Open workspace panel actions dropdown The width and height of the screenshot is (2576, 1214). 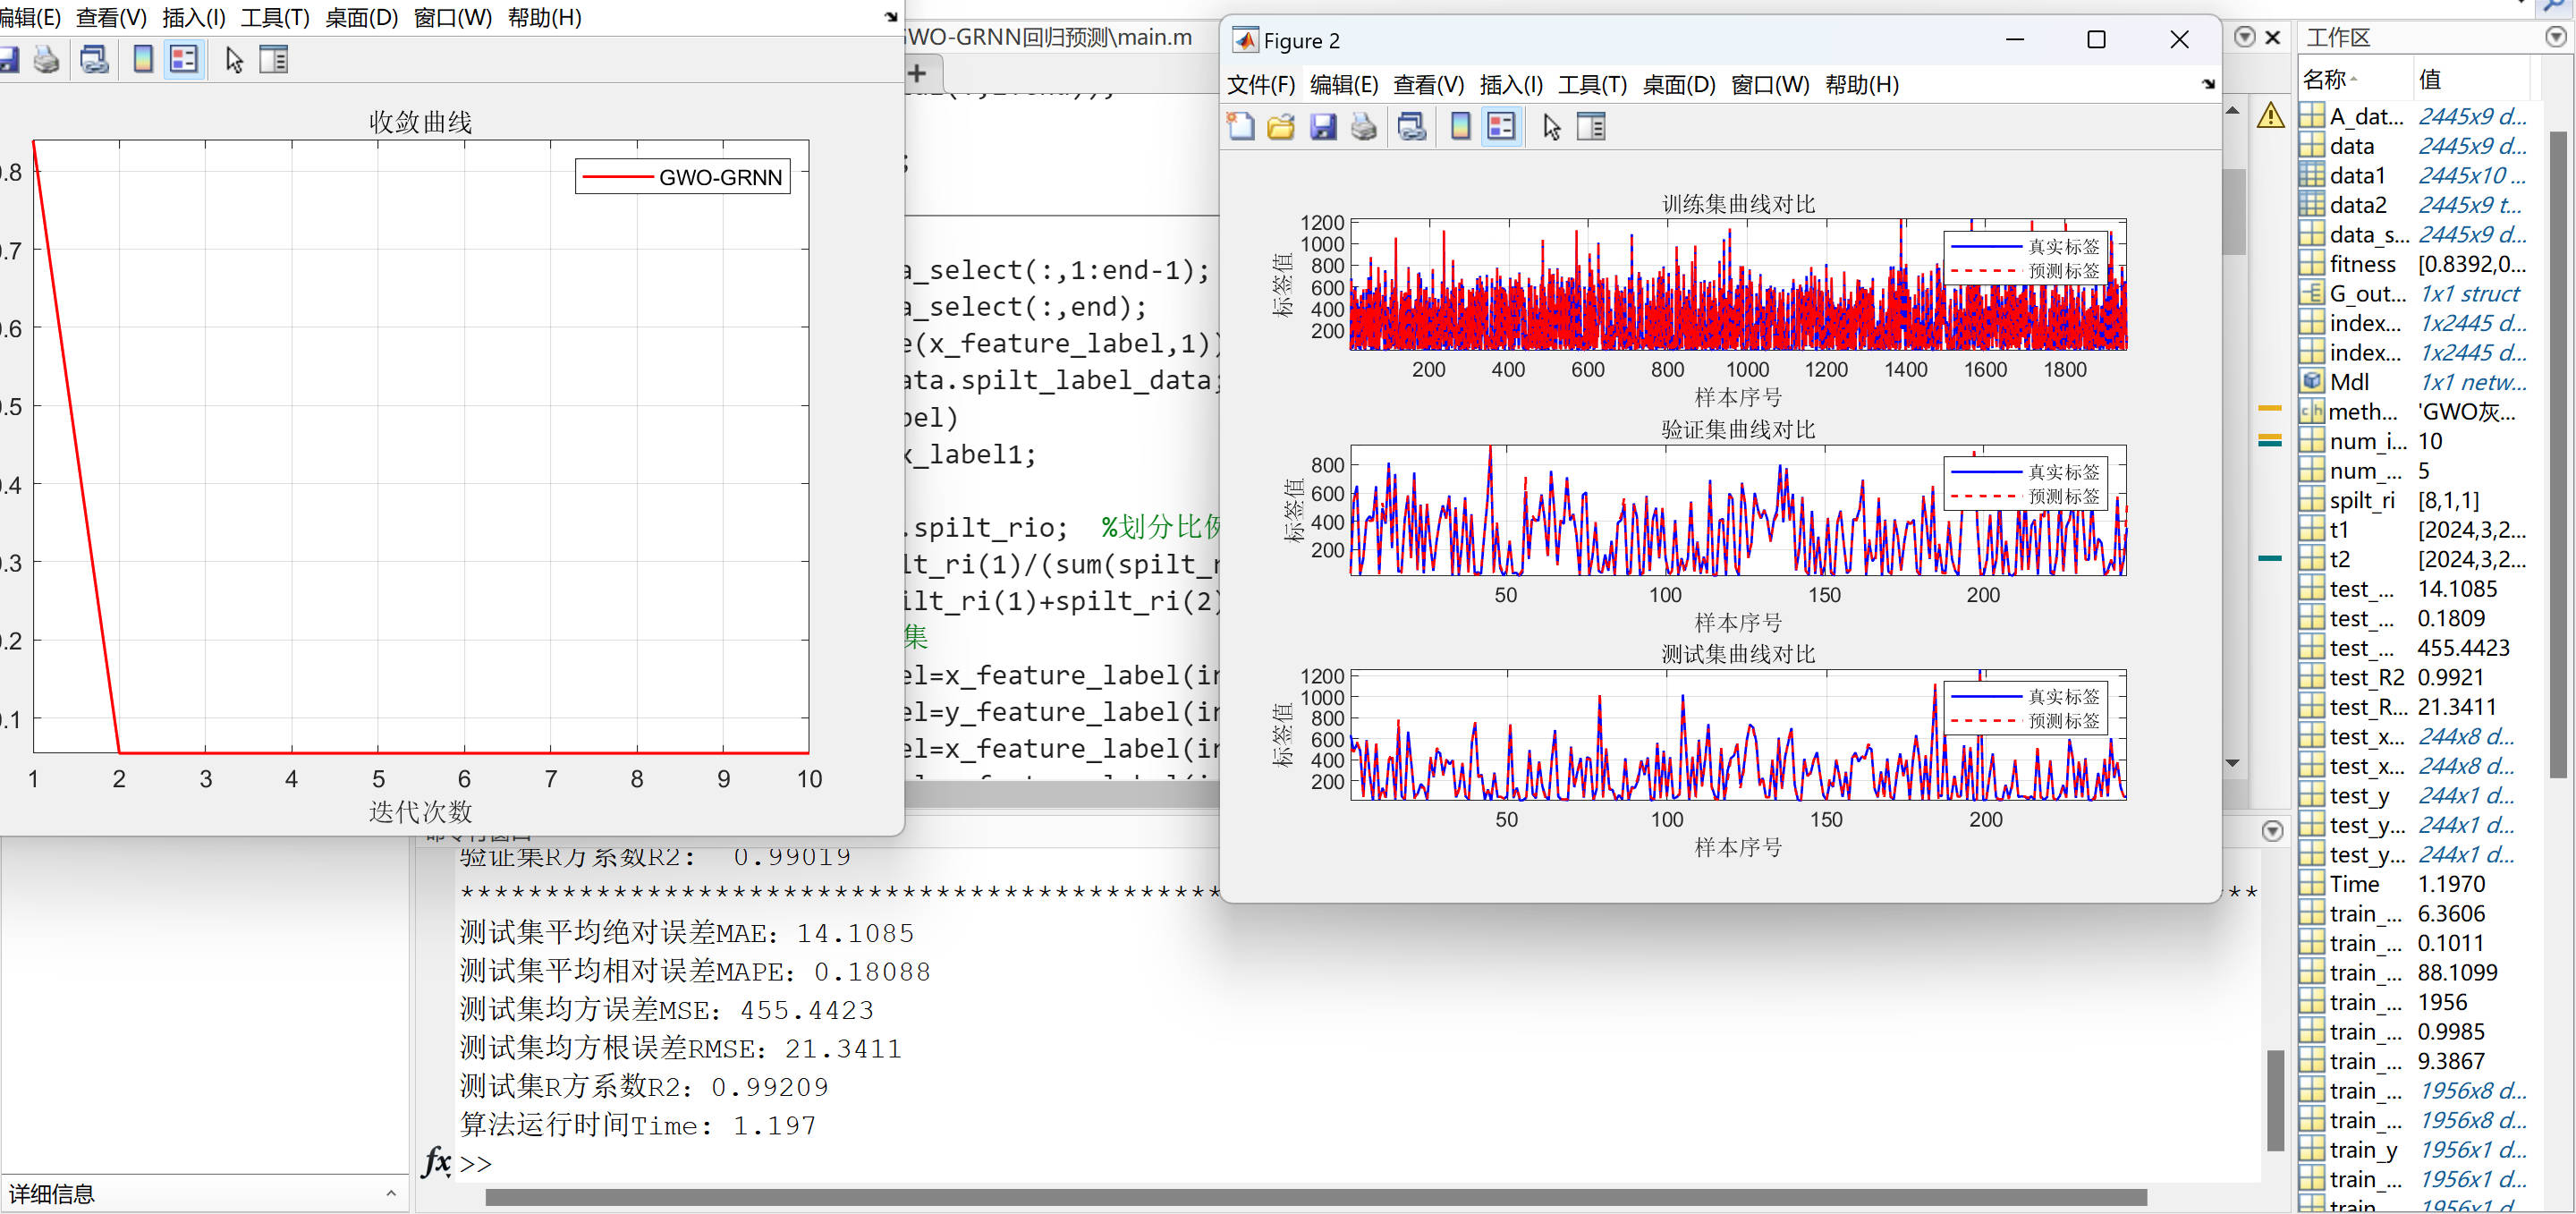click(x=2555, y=37)
